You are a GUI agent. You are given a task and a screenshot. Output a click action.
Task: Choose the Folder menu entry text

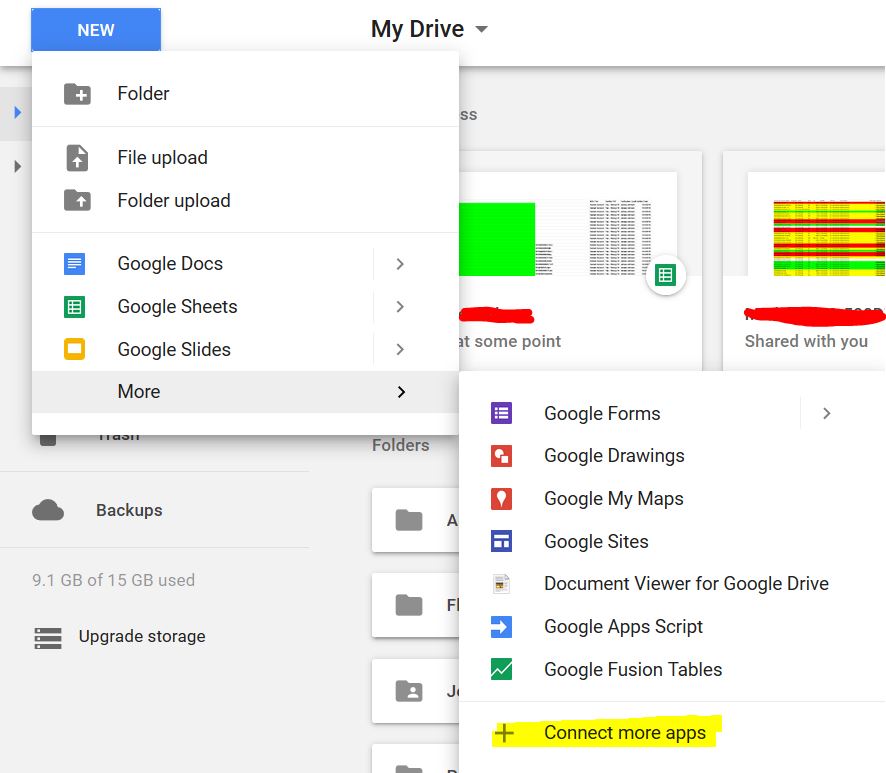coord(143,94)
